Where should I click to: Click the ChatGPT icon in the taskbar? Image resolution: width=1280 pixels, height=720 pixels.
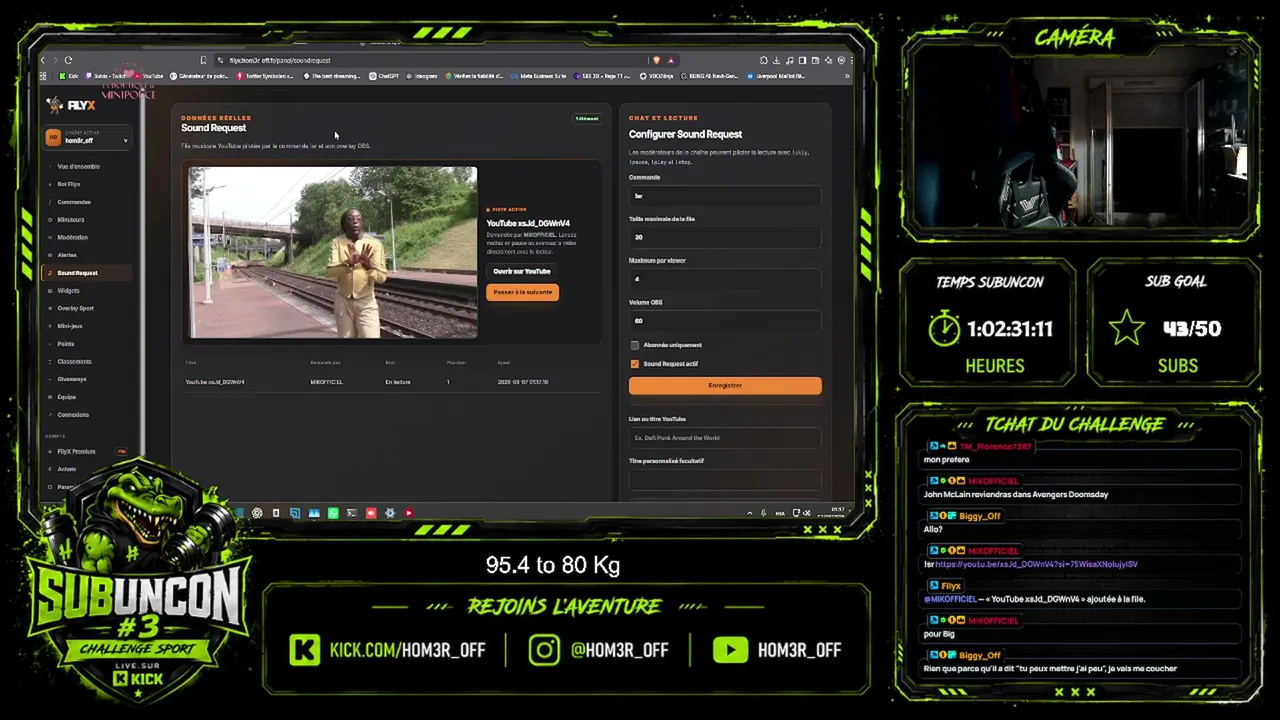click(x=257, y=513)
